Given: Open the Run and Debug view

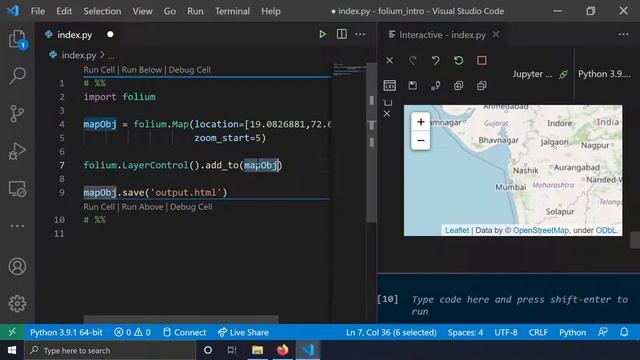Looking at the screenshot, I should [17, 151].
